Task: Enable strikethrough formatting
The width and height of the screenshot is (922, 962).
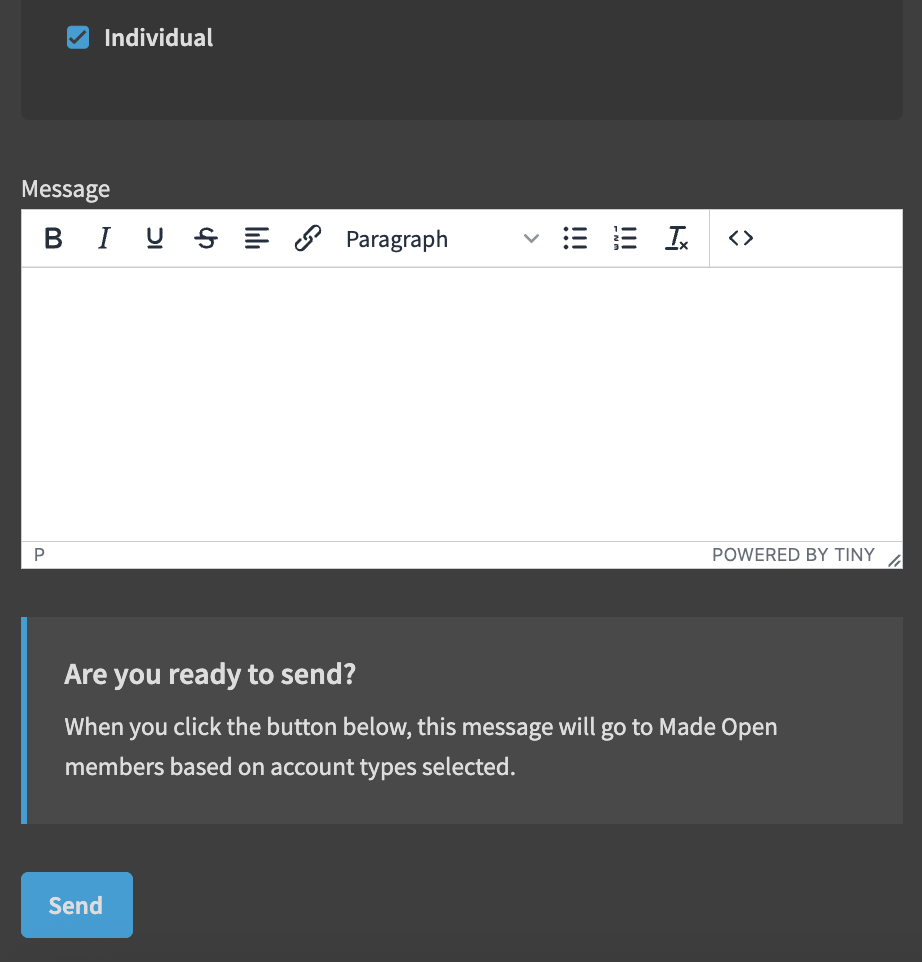Action: tap(206, 239)
